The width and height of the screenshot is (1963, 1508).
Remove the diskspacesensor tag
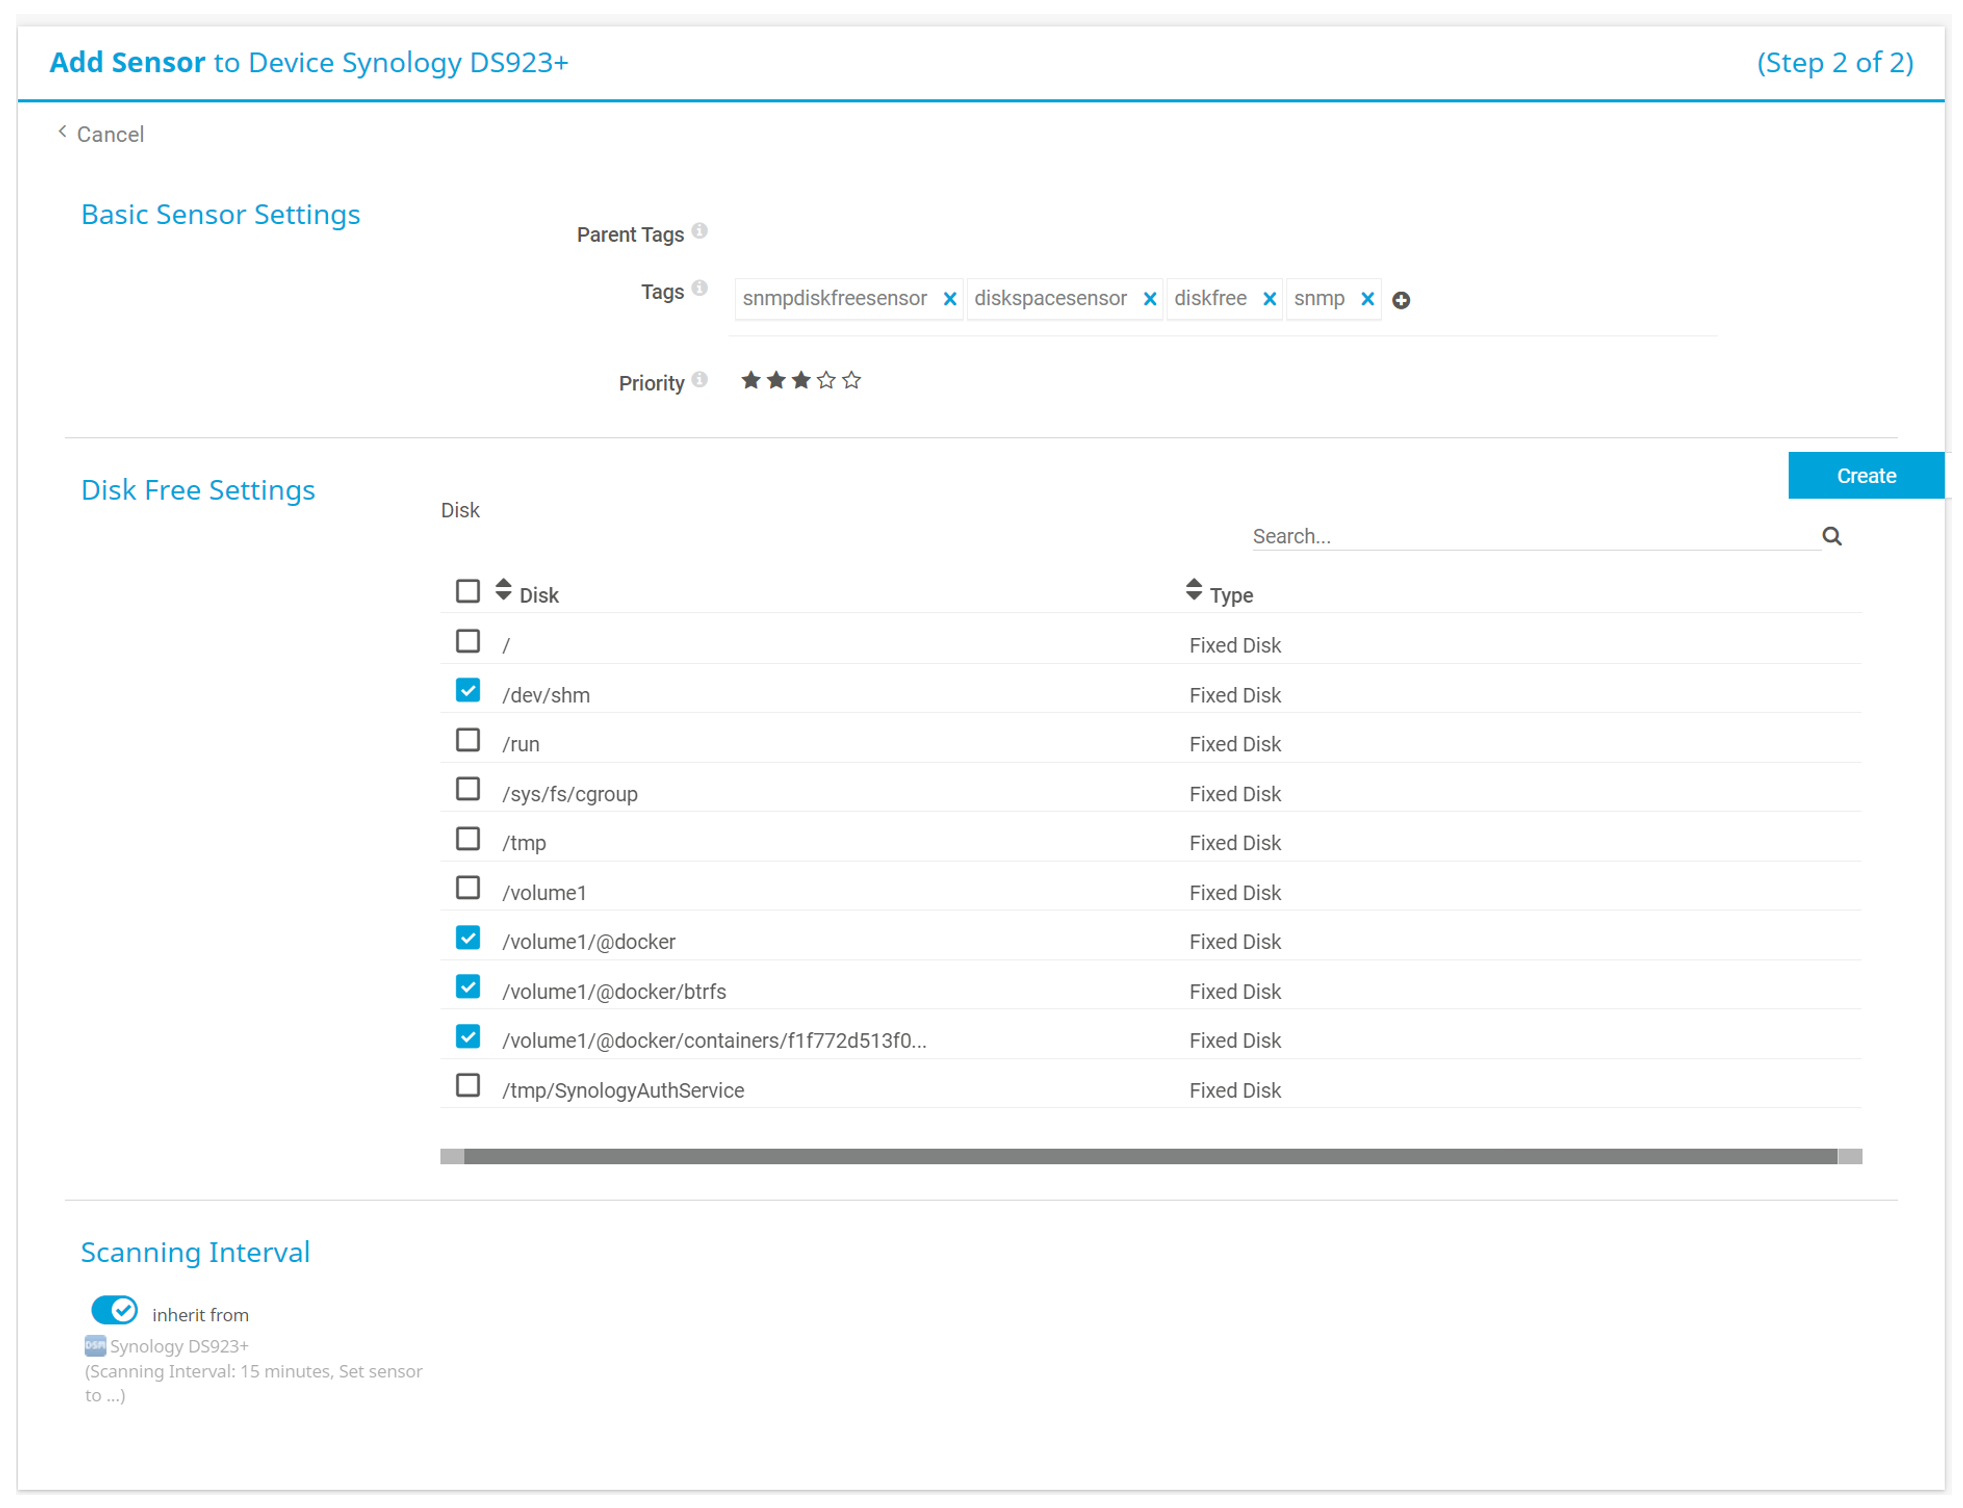(x=1149, y=299)
